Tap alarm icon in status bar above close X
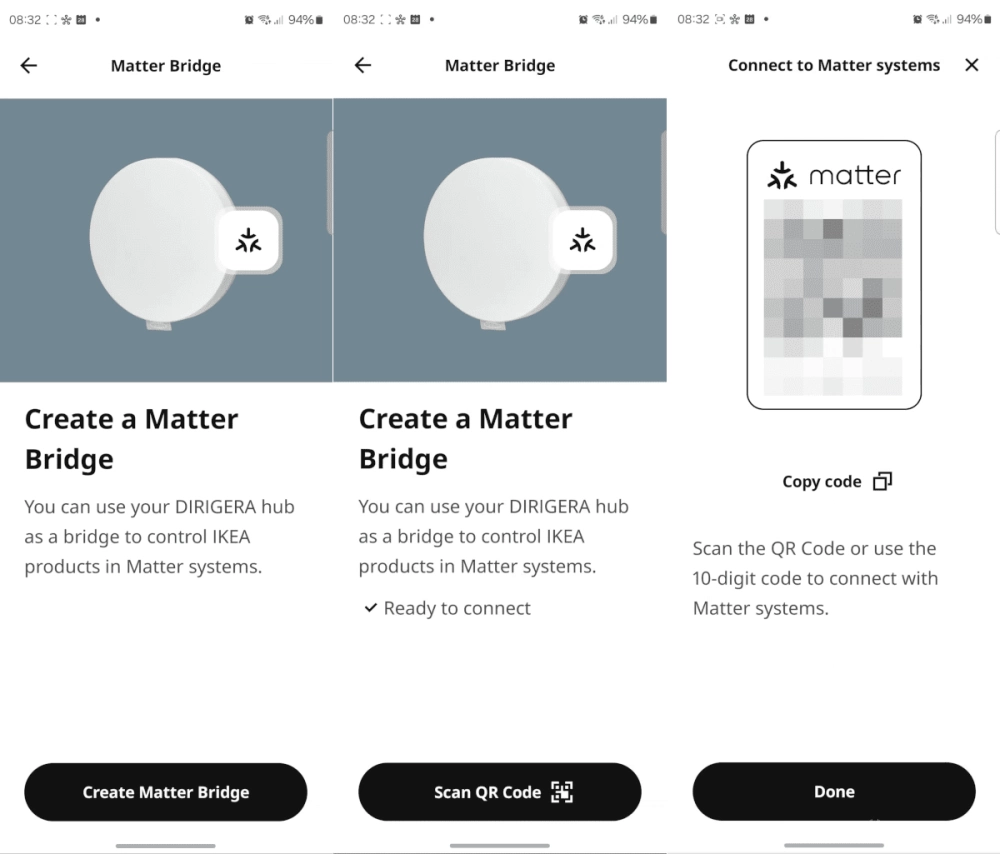 [x=918, y=20]
